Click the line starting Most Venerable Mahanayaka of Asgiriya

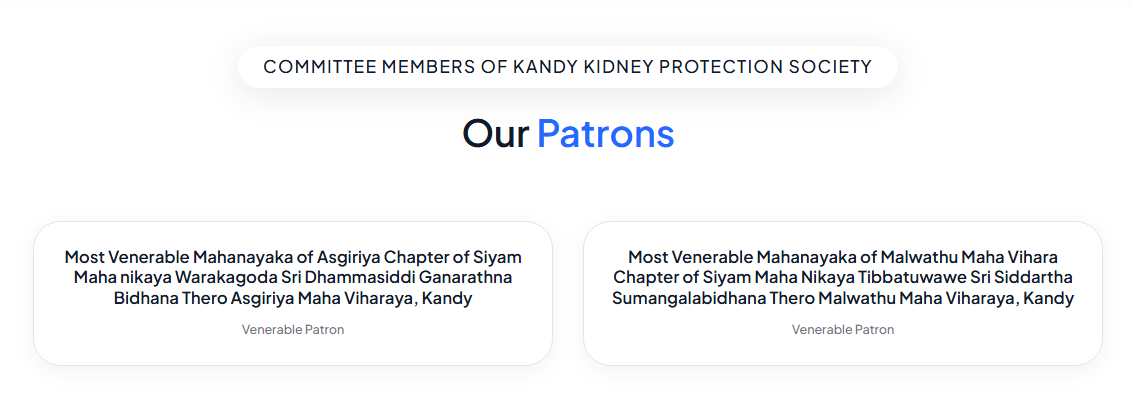(293, 257)
